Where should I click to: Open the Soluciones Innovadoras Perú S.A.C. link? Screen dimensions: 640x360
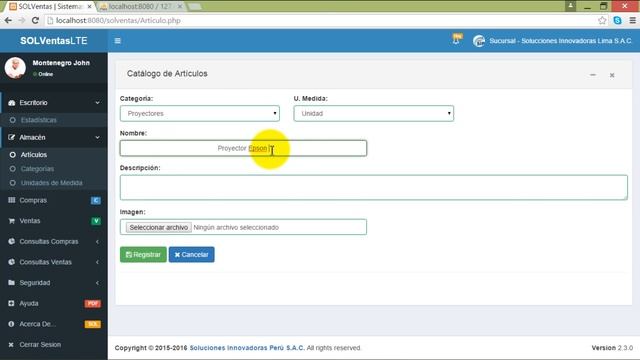click(247, 348)
